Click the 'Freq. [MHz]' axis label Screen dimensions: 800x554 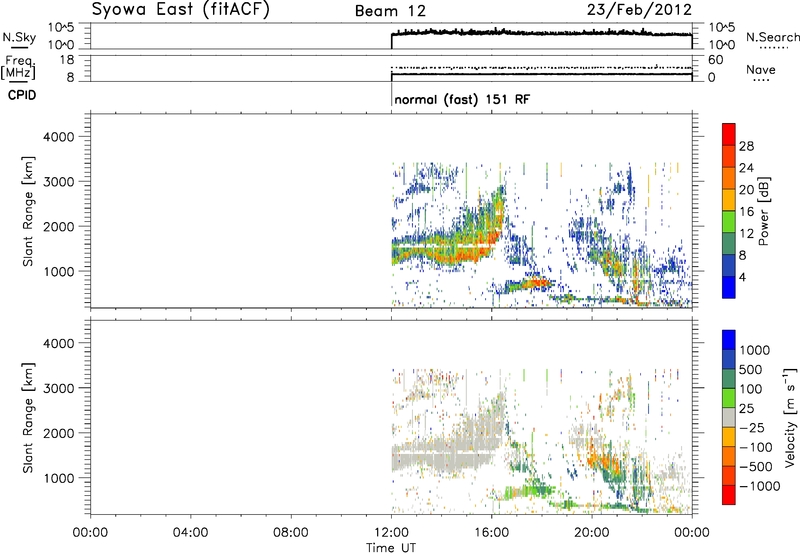tap(19, 68)
